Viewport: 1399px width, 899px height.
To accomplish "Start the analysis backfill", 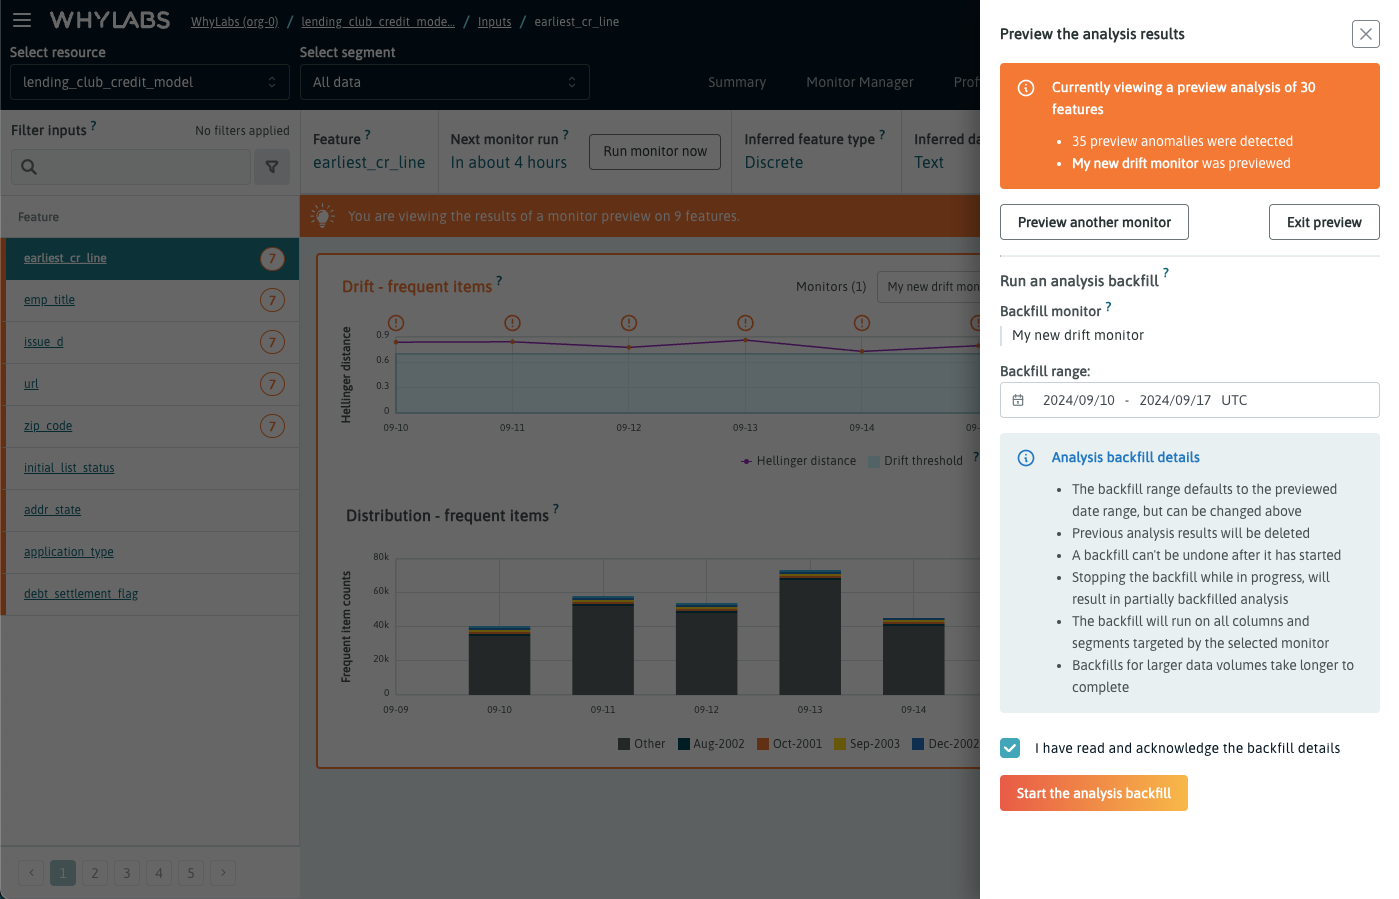I will click(x=1093, y=793).
